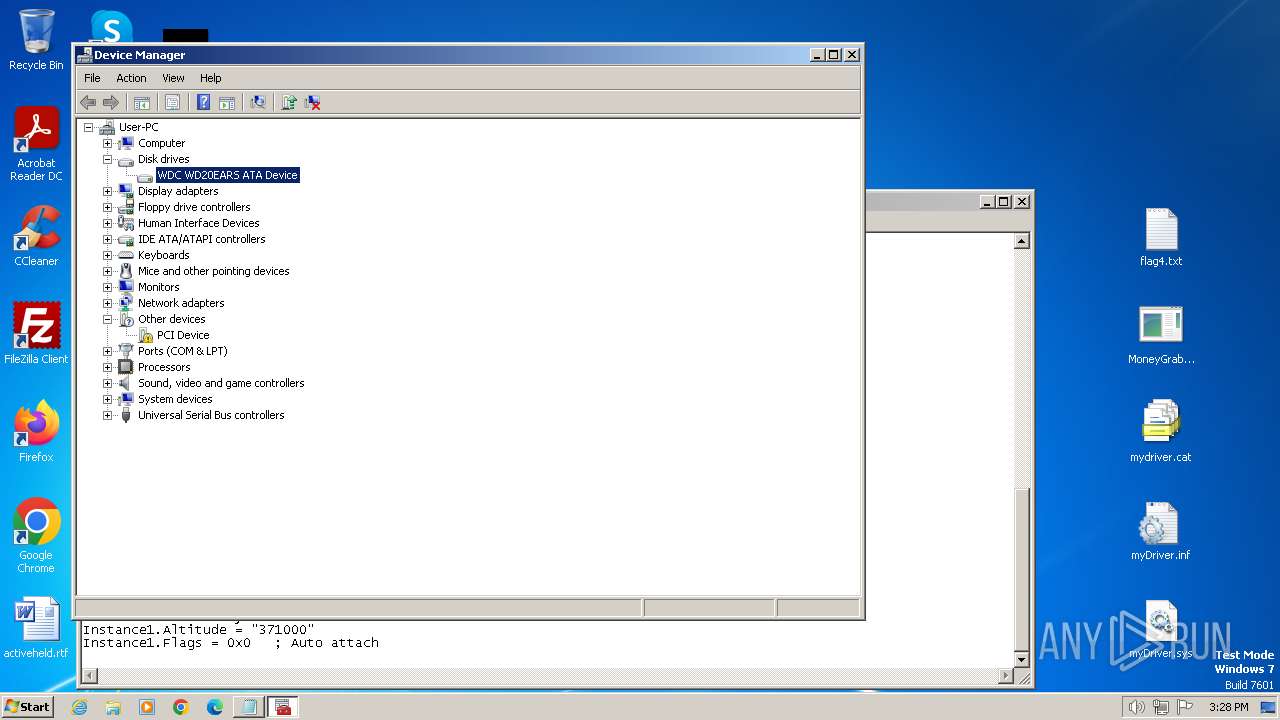Expand the Network adapters category
Image resolution: width=1280 pixels, height=720 pixels.
[x=107, y=303]
